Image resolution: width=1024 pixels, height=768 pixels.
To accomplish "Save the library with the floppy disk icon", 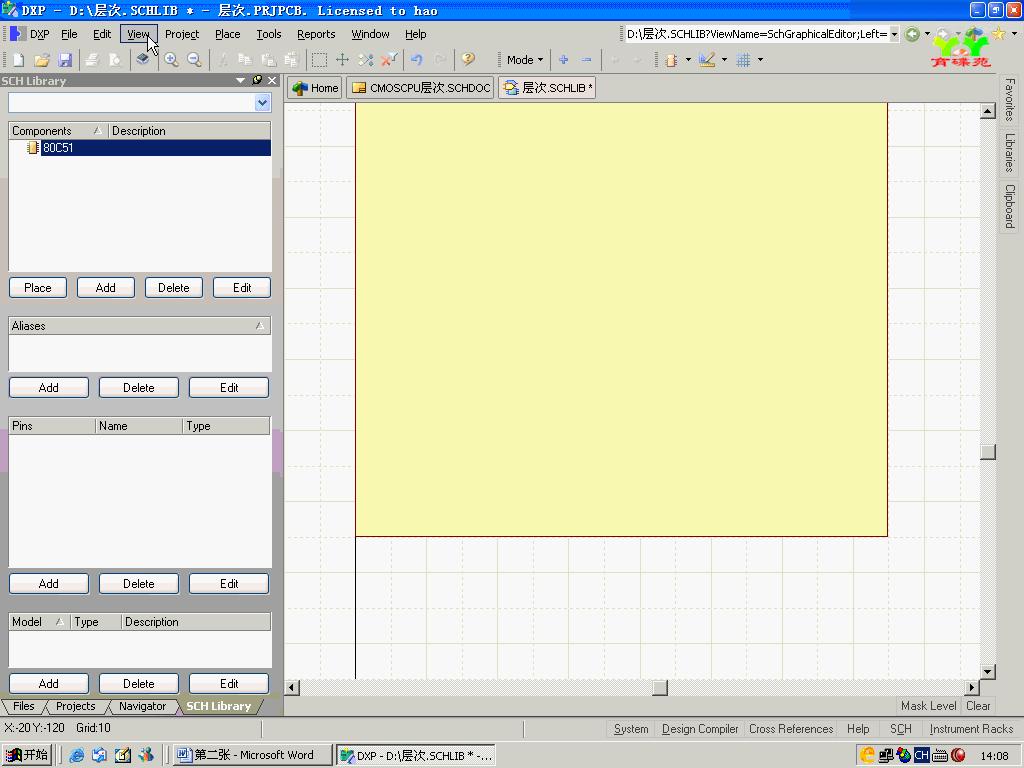I will tap(65, 60).
